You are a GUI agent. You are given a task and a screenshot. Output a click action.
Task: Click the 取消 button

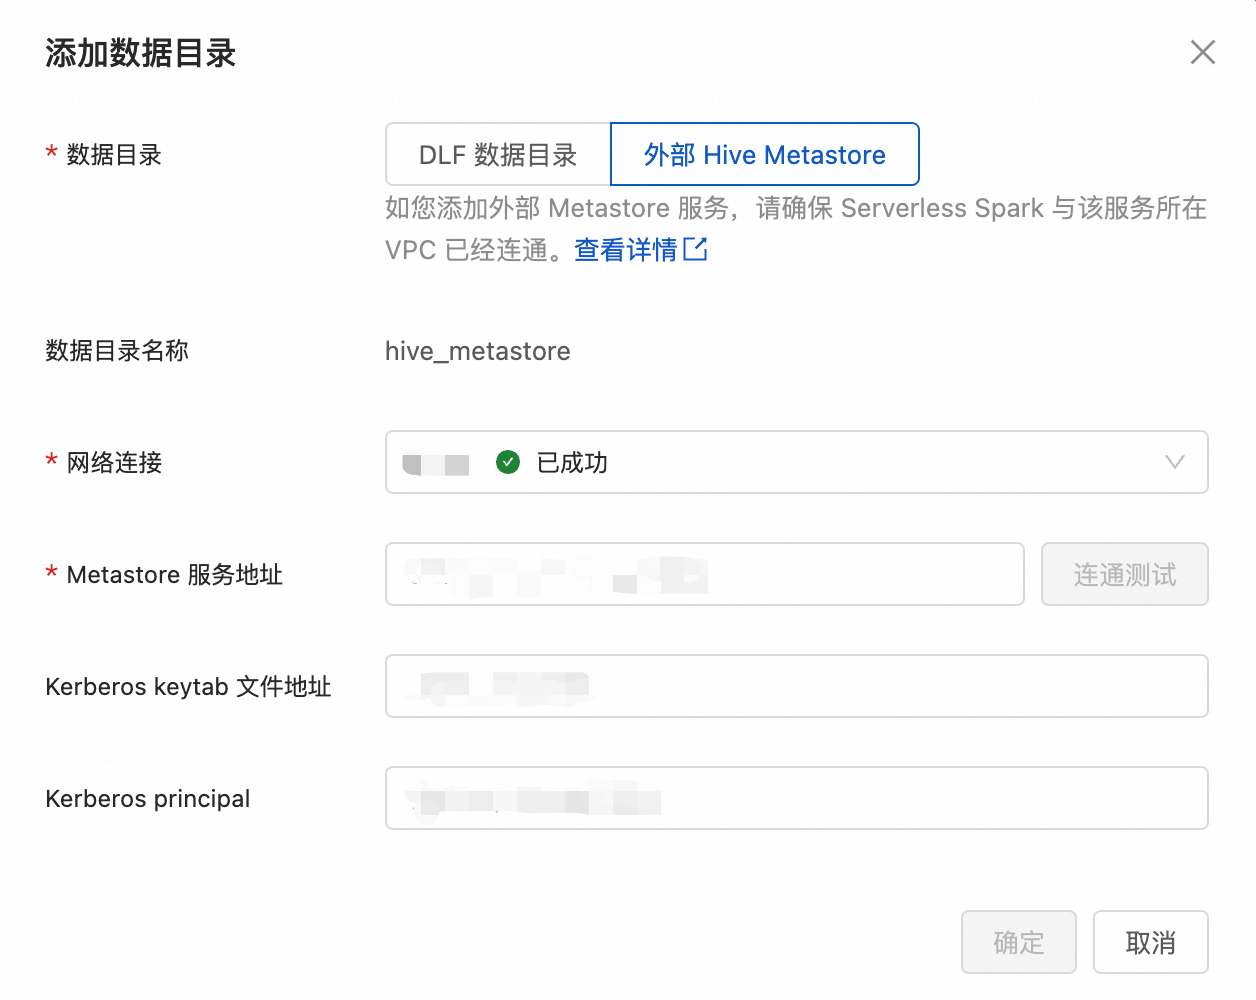[1151, 942]
